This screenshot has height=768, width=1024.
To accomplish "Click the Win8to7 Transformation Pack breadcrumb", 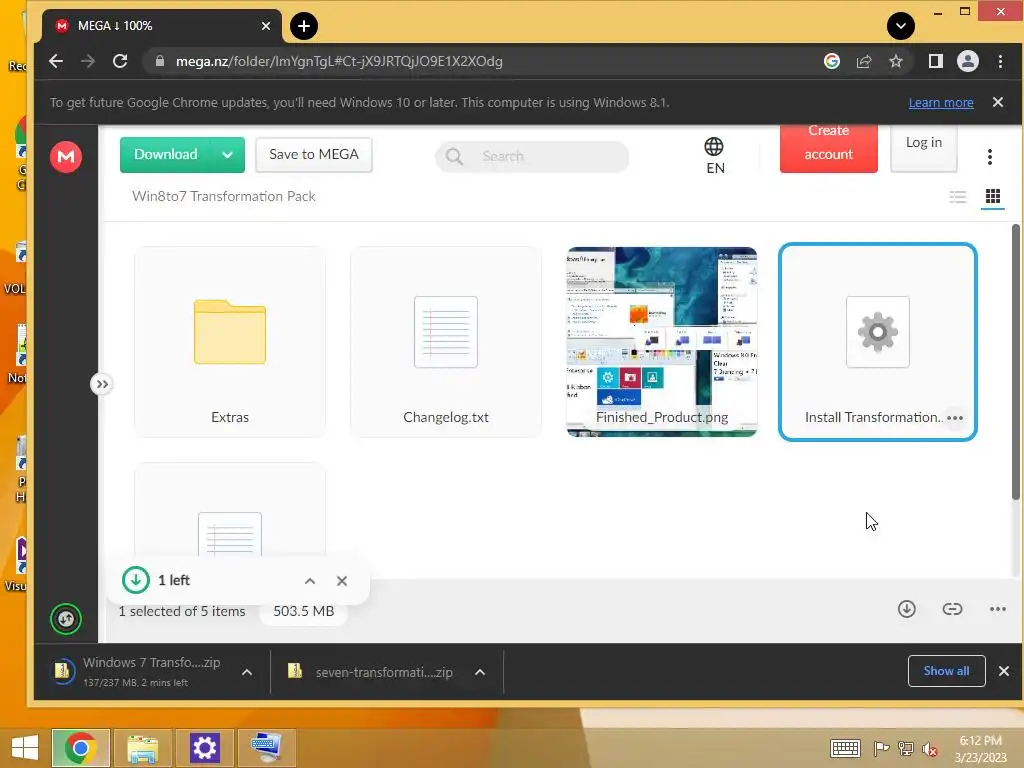I will click(223, 197).
